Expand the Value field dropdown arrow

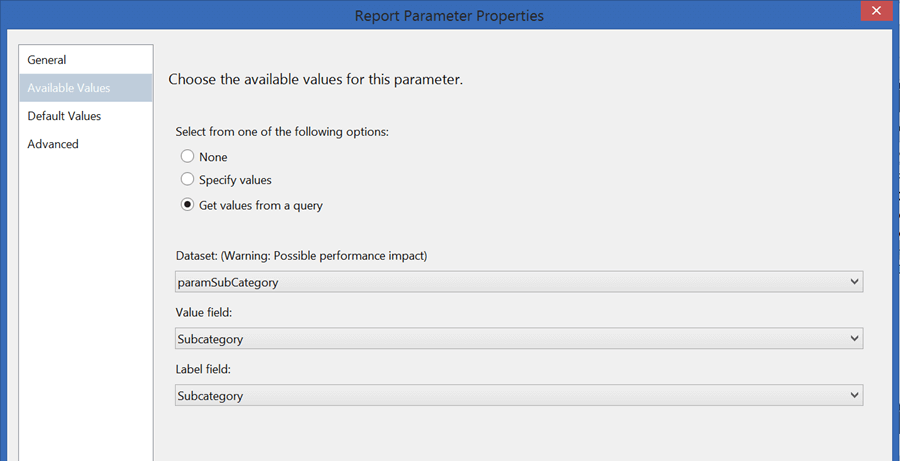coord(854,339)
